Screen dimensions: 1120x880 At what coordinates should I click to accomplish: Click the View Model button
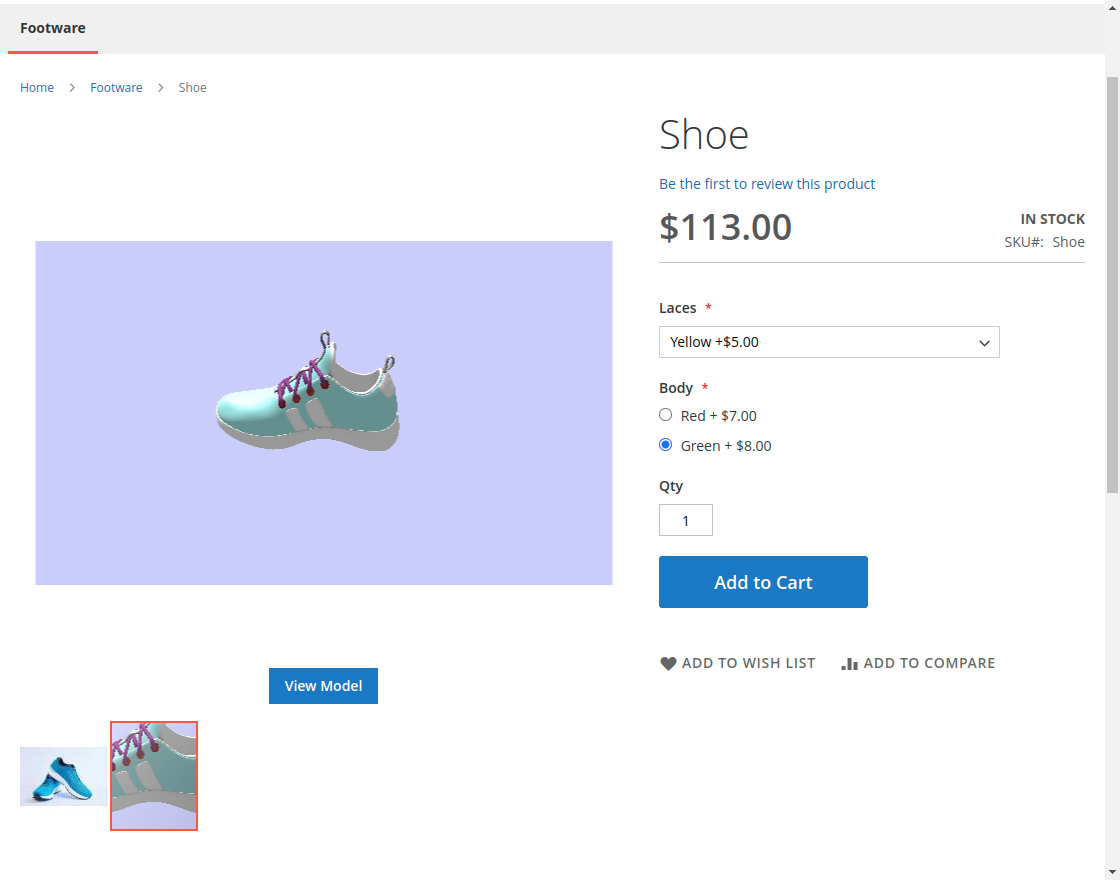[x=323, y=685]
